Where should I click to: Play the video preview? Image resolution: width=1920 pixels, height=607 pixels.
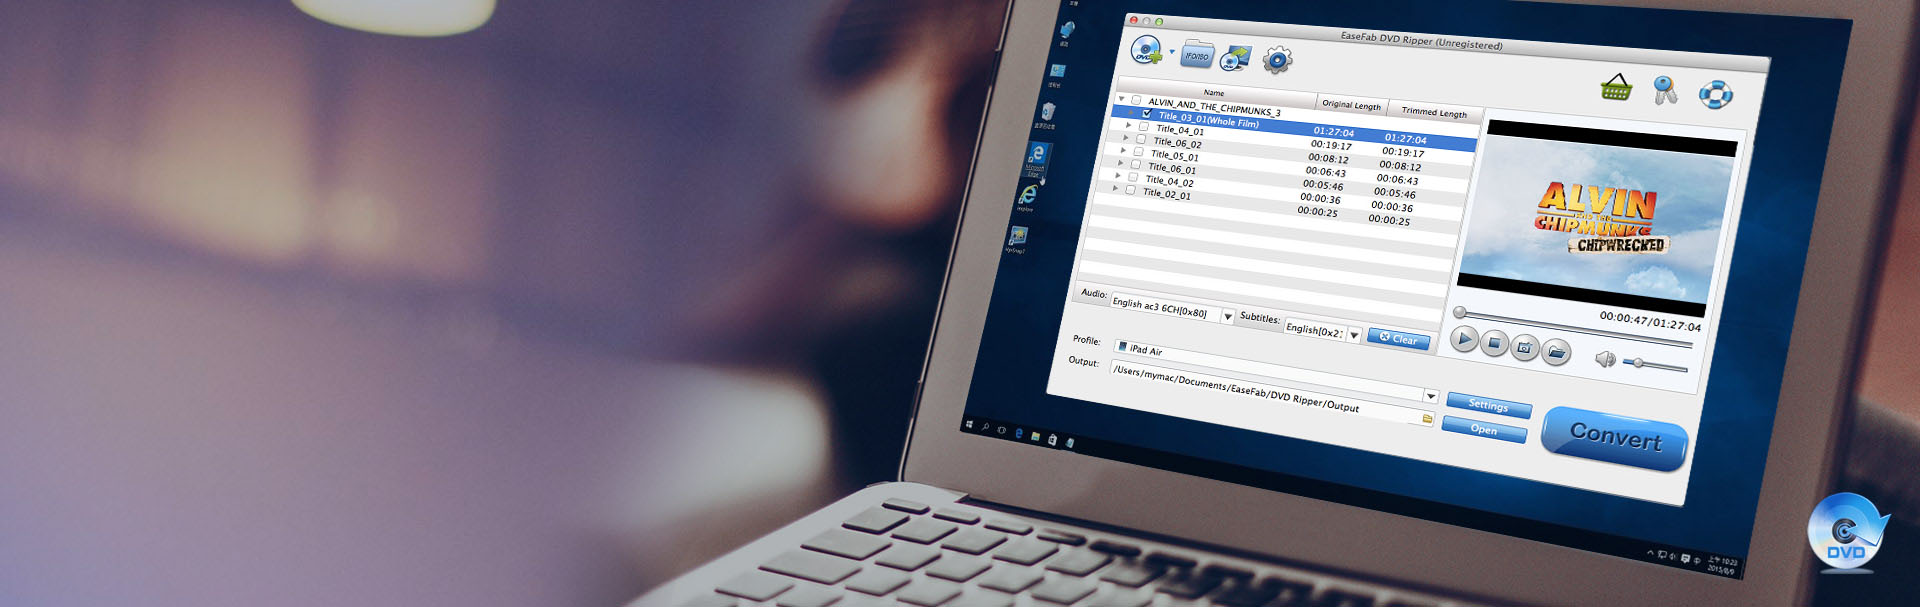click(1464, 339)
